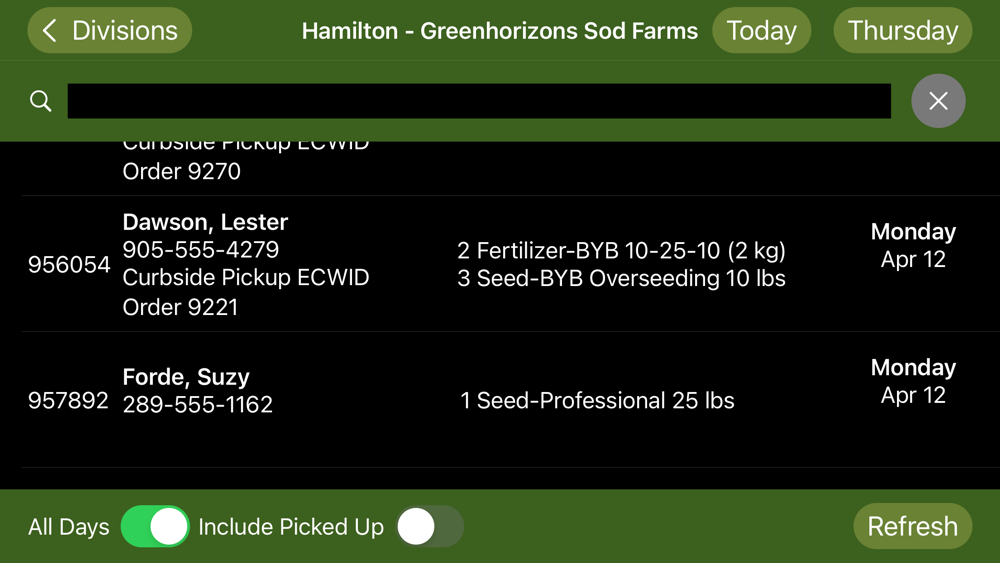Toggle the All Days switch
Viewport: 1000px width, 563px height.
[x=155, y=526]
